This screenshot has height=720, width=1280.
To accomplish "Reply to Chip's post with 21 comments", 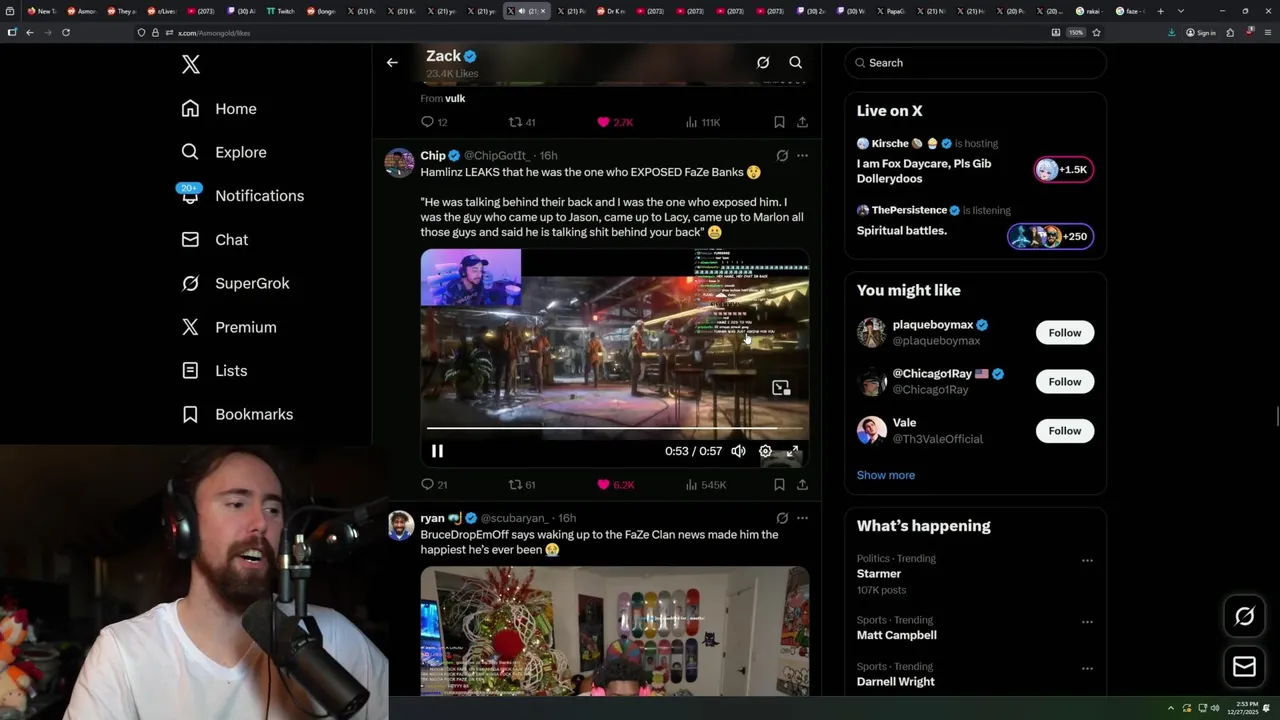I will coord(434,485).
